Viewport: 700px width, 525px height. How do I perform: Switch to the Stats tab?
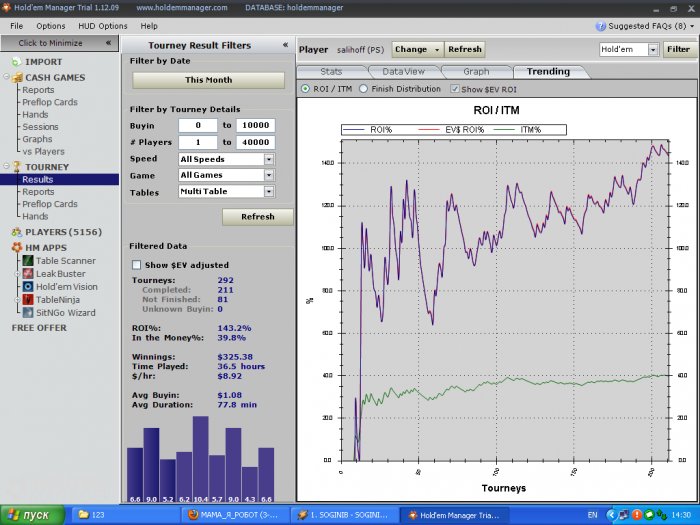(x=331, y=72)
